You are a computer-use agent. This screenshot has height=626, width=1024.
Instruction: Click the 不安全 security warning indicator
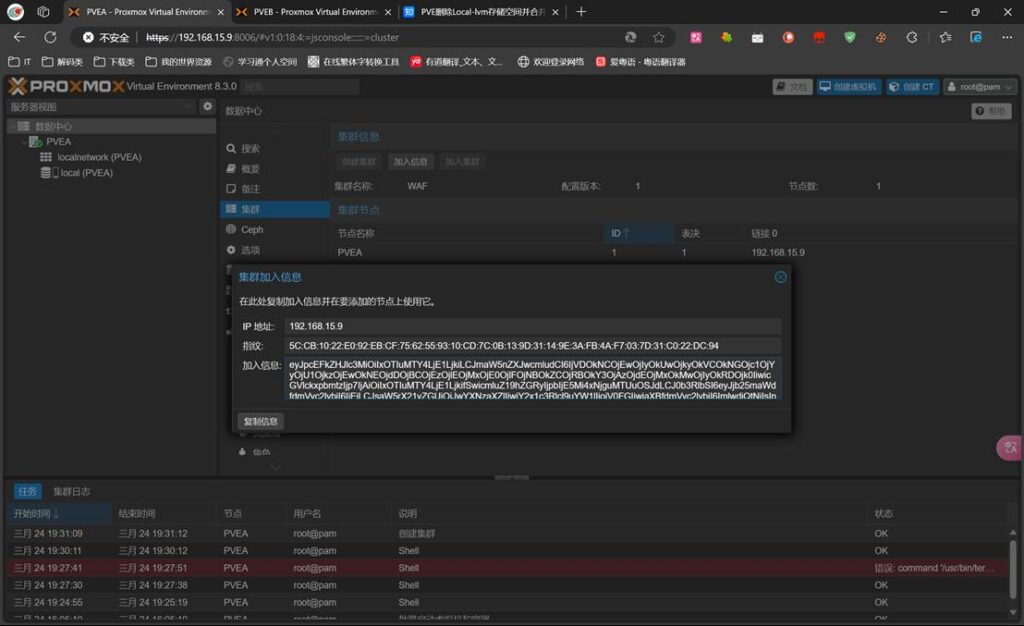106,37
